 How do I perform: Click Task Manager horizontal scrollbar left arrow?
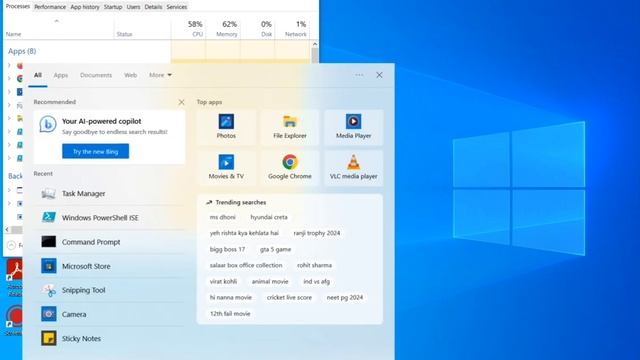pyautogui.click(x=7, y=230)
